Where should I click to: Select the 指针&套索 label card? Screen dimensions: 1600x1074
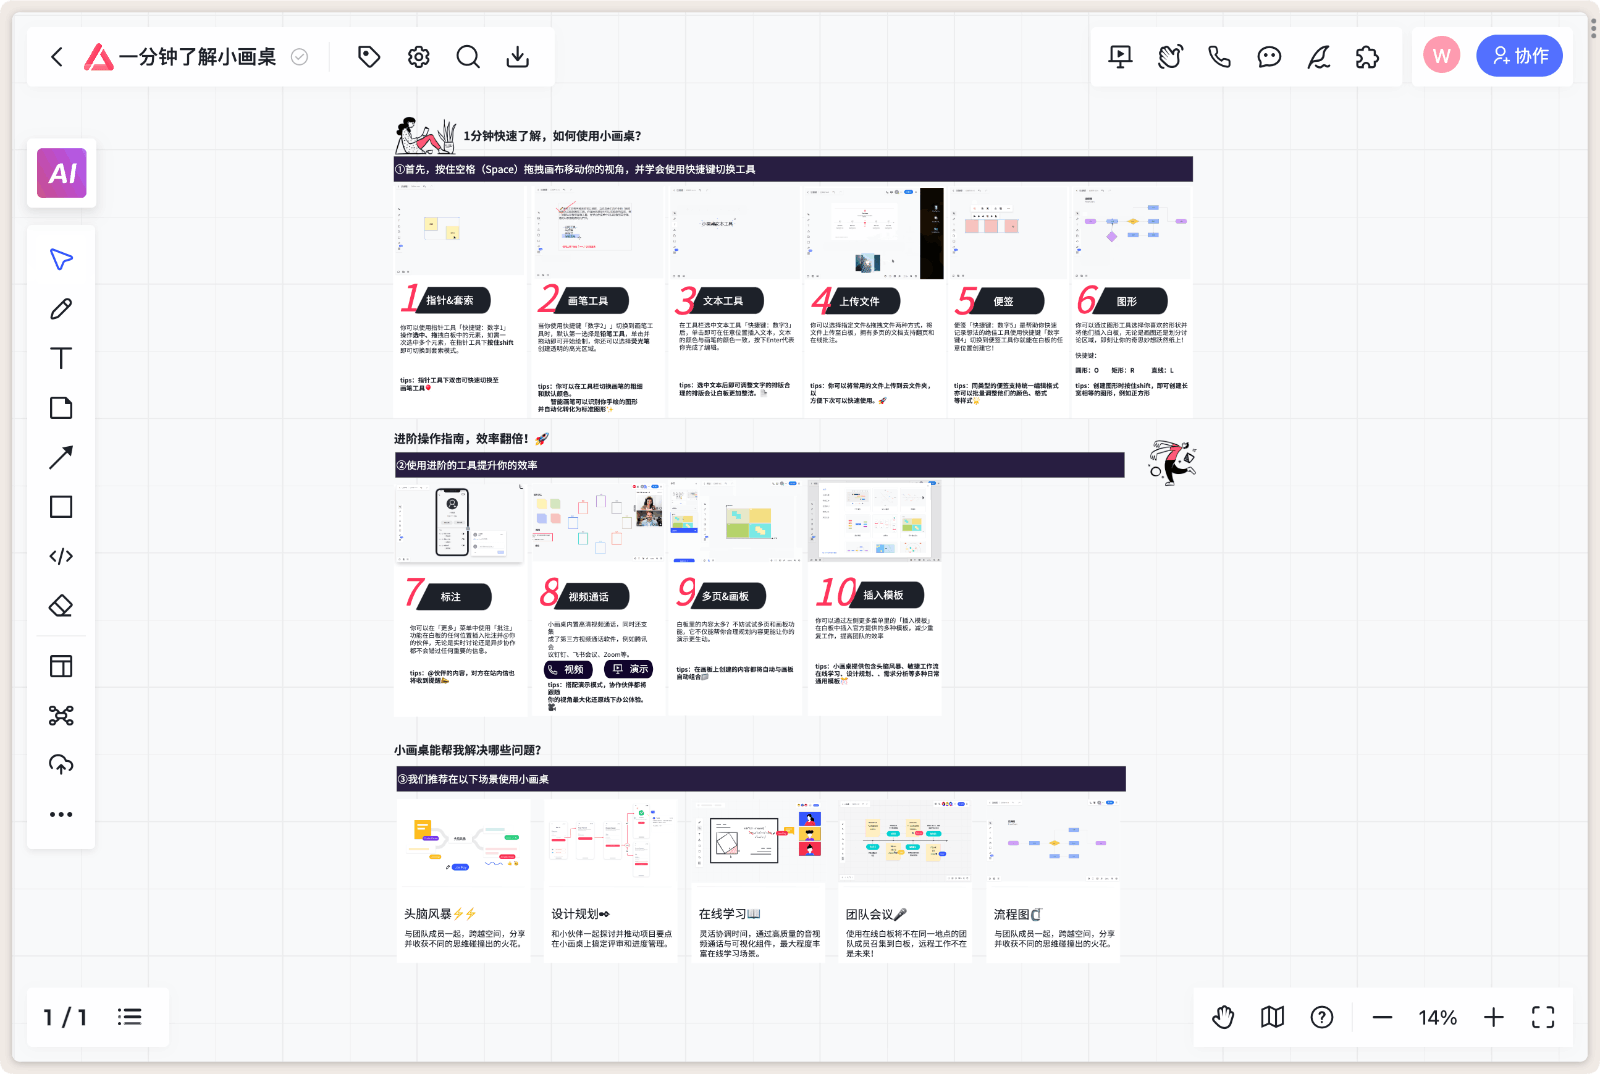(x=451, y=300)
